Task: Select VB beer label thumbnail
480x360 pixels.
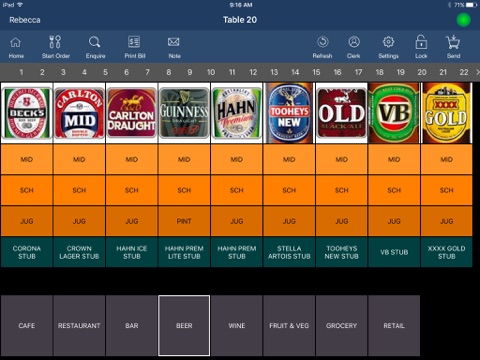Action: tap(394, 113)
